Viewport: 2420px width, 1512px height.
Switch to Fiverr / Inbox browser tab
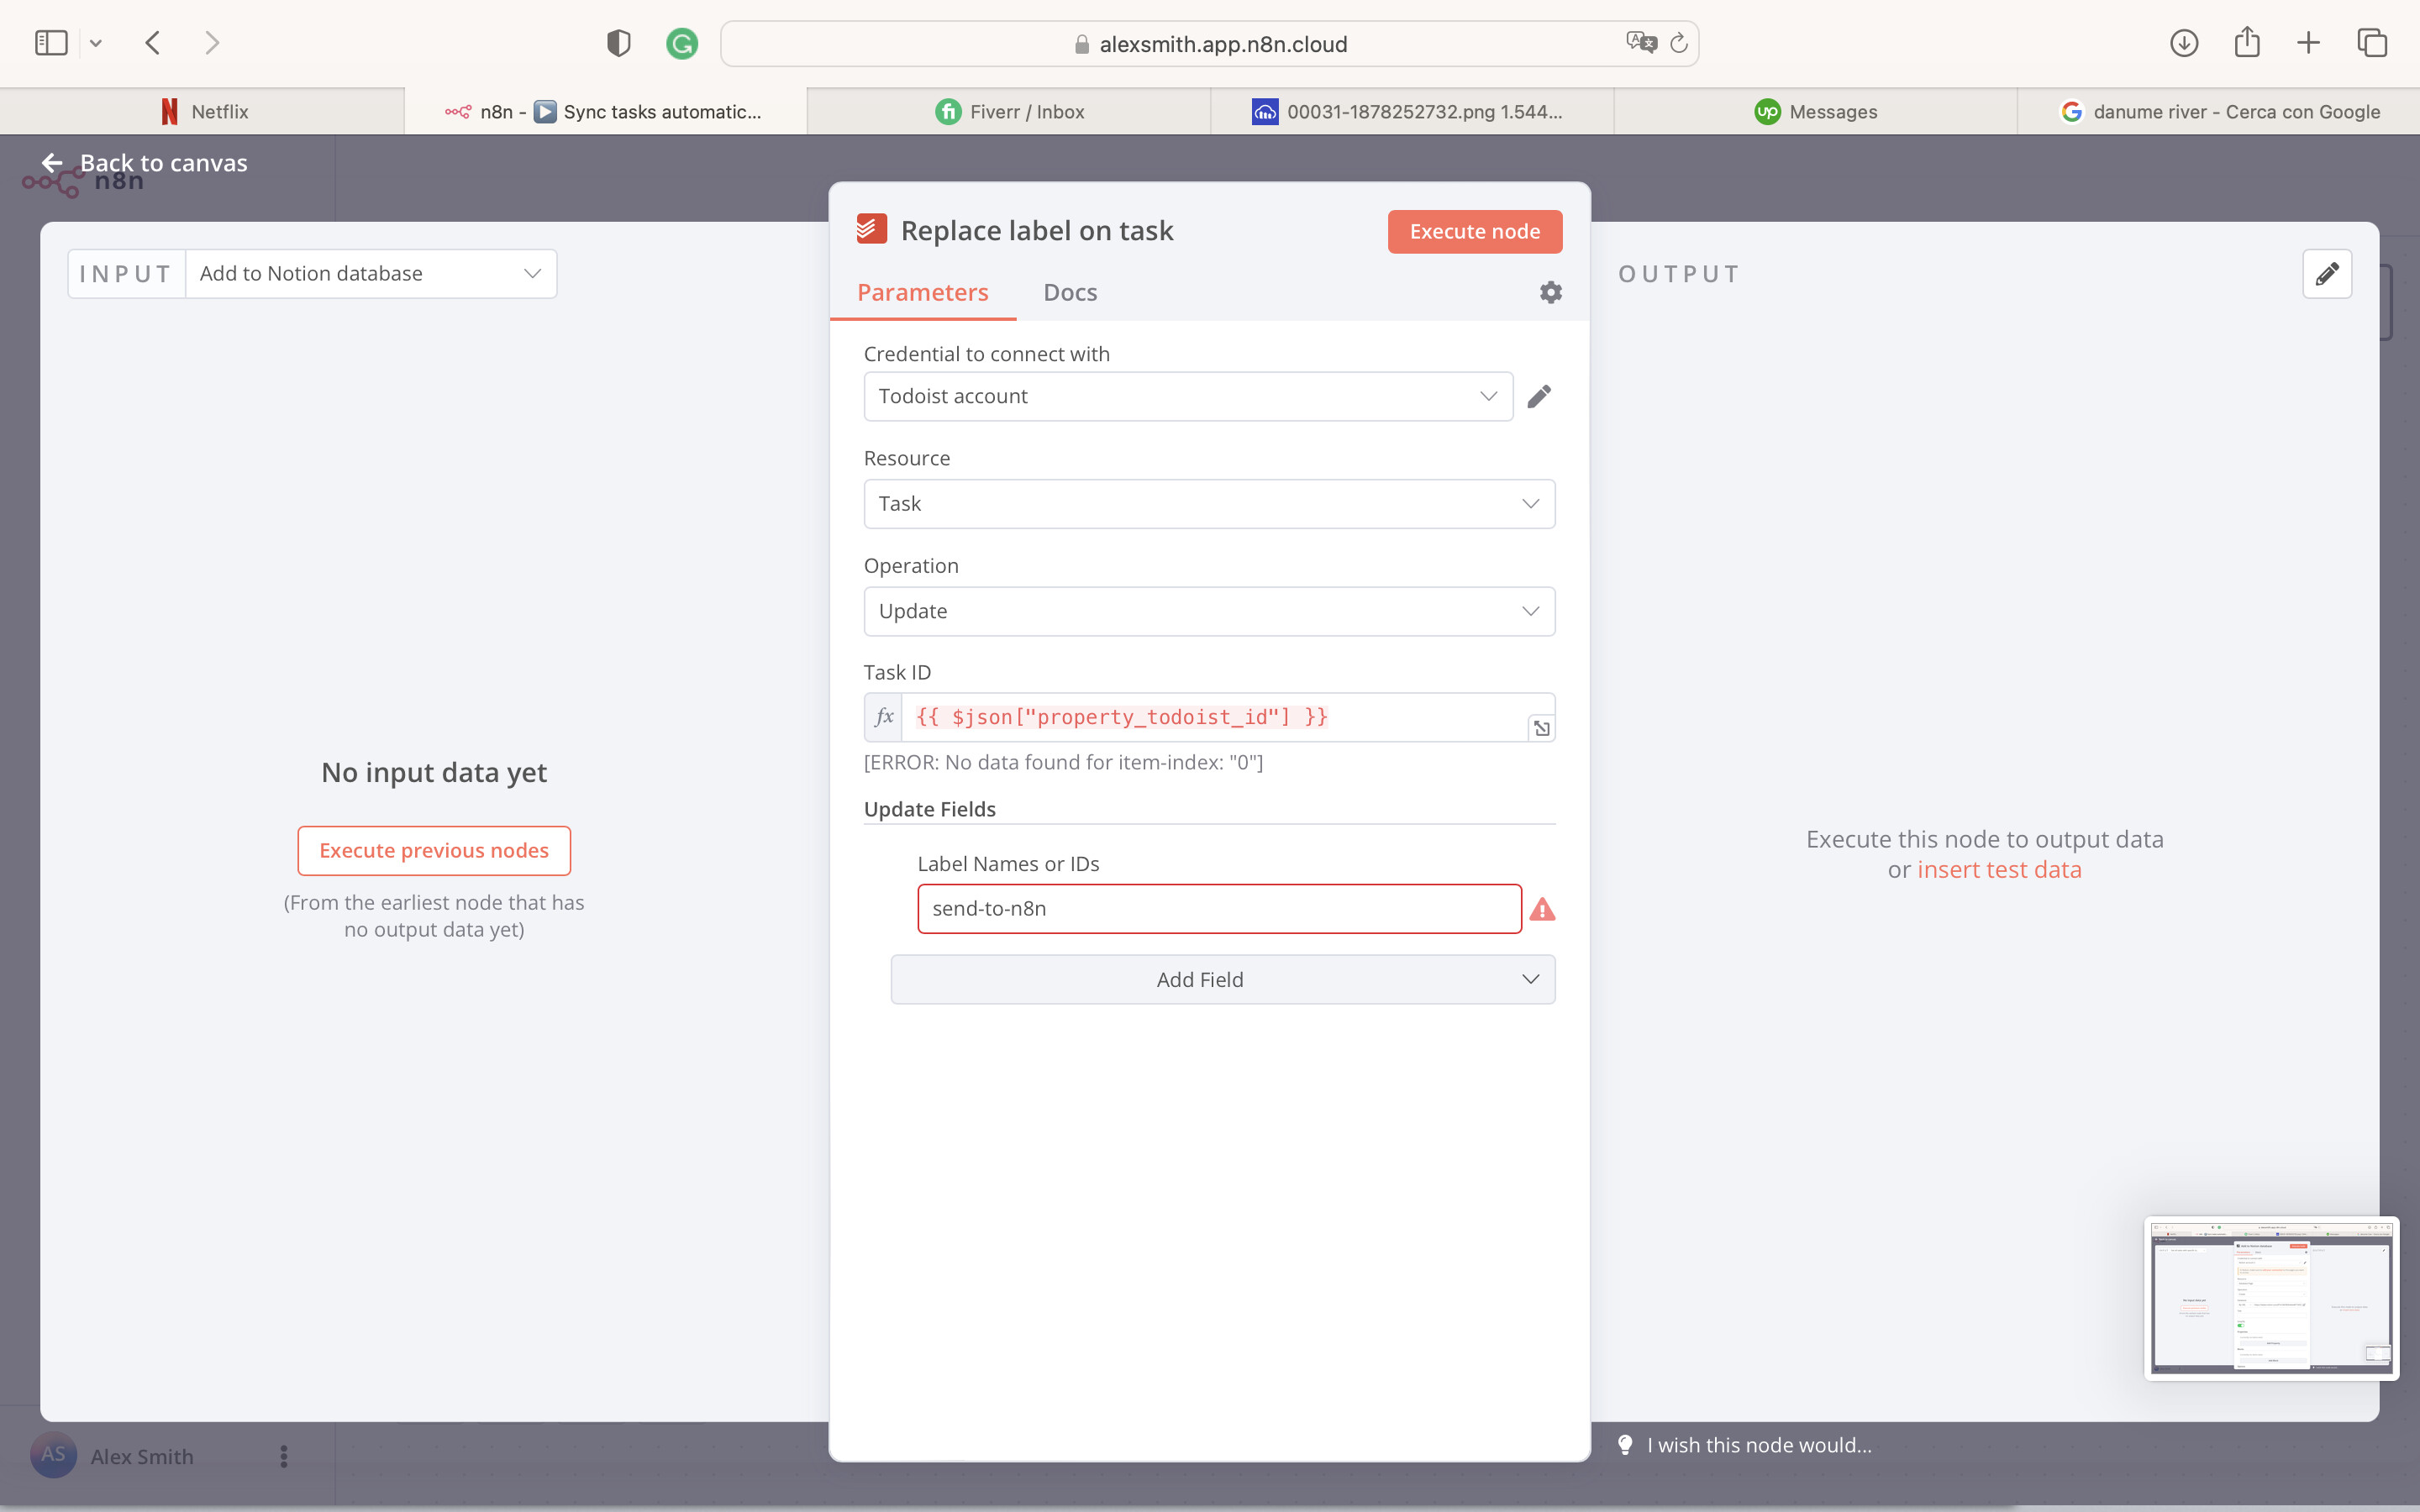[1010, 112]
